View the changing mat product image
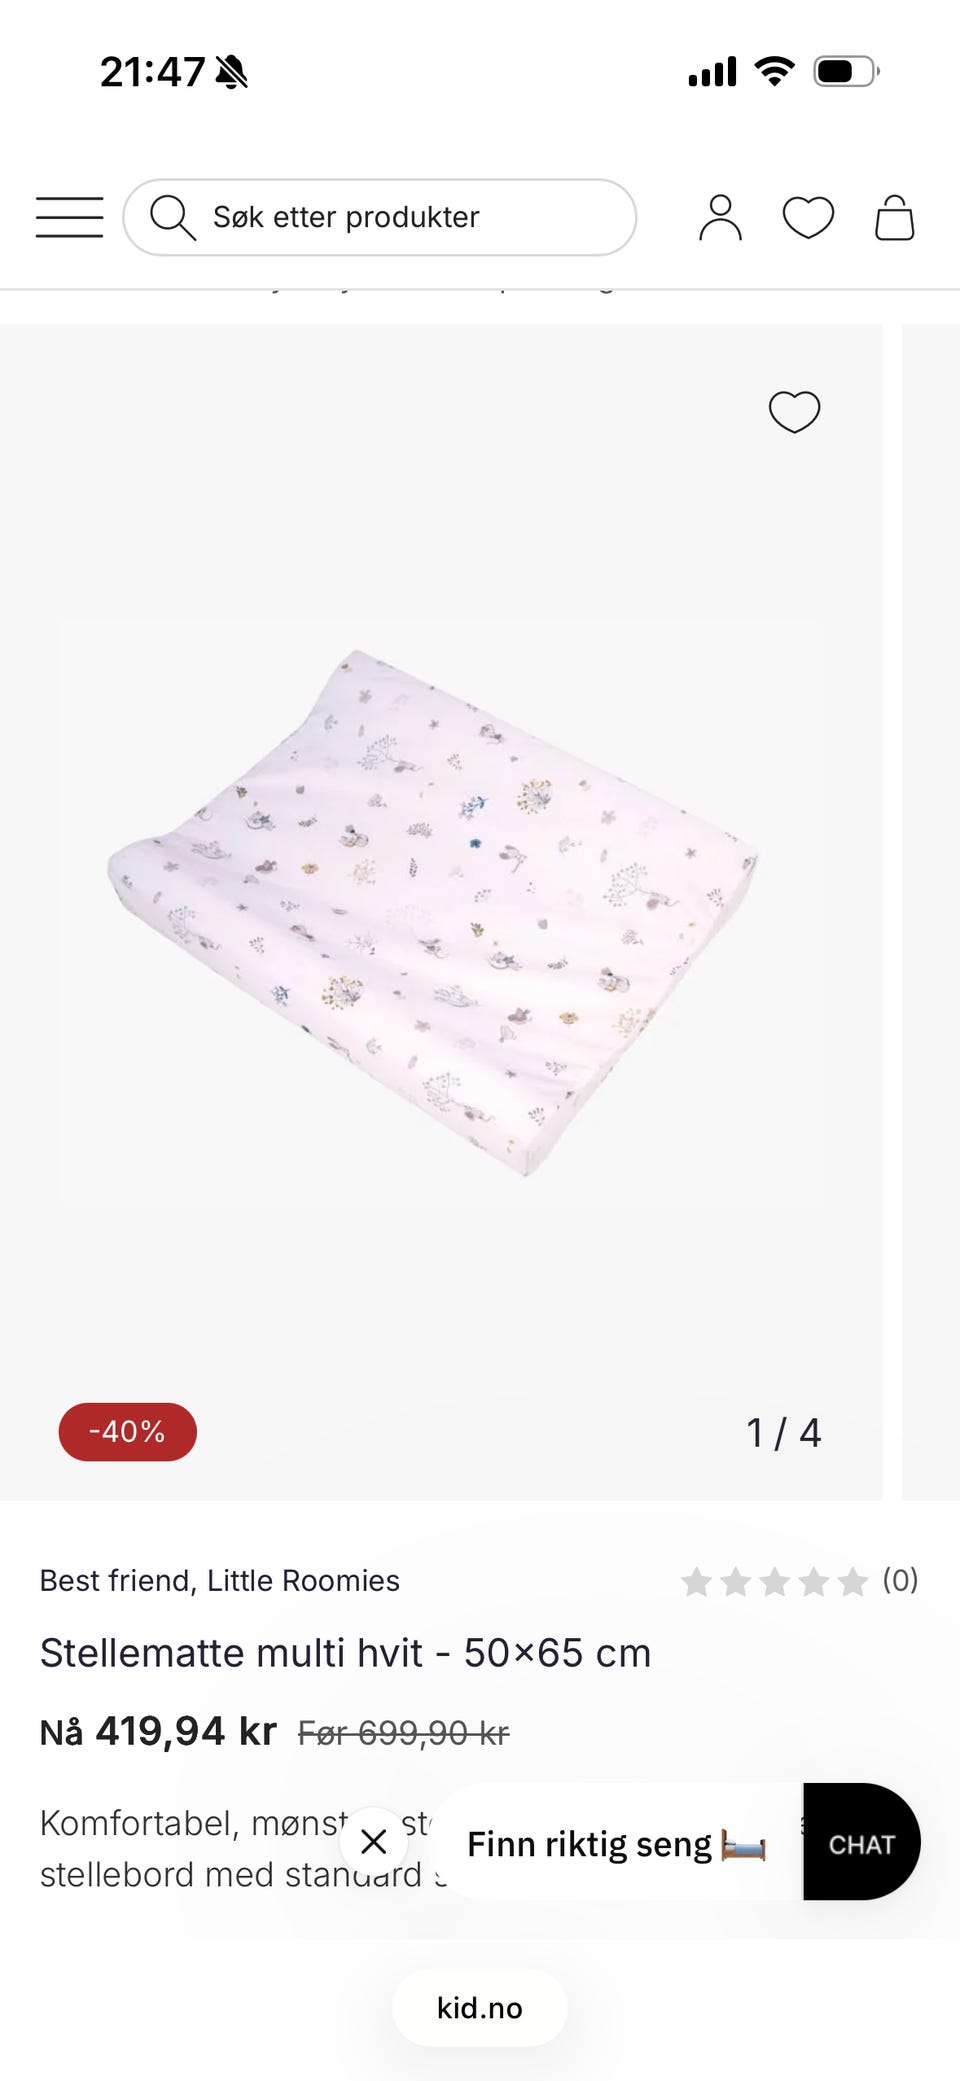Screen dimensions: 960x2081 tap(433, 912)
